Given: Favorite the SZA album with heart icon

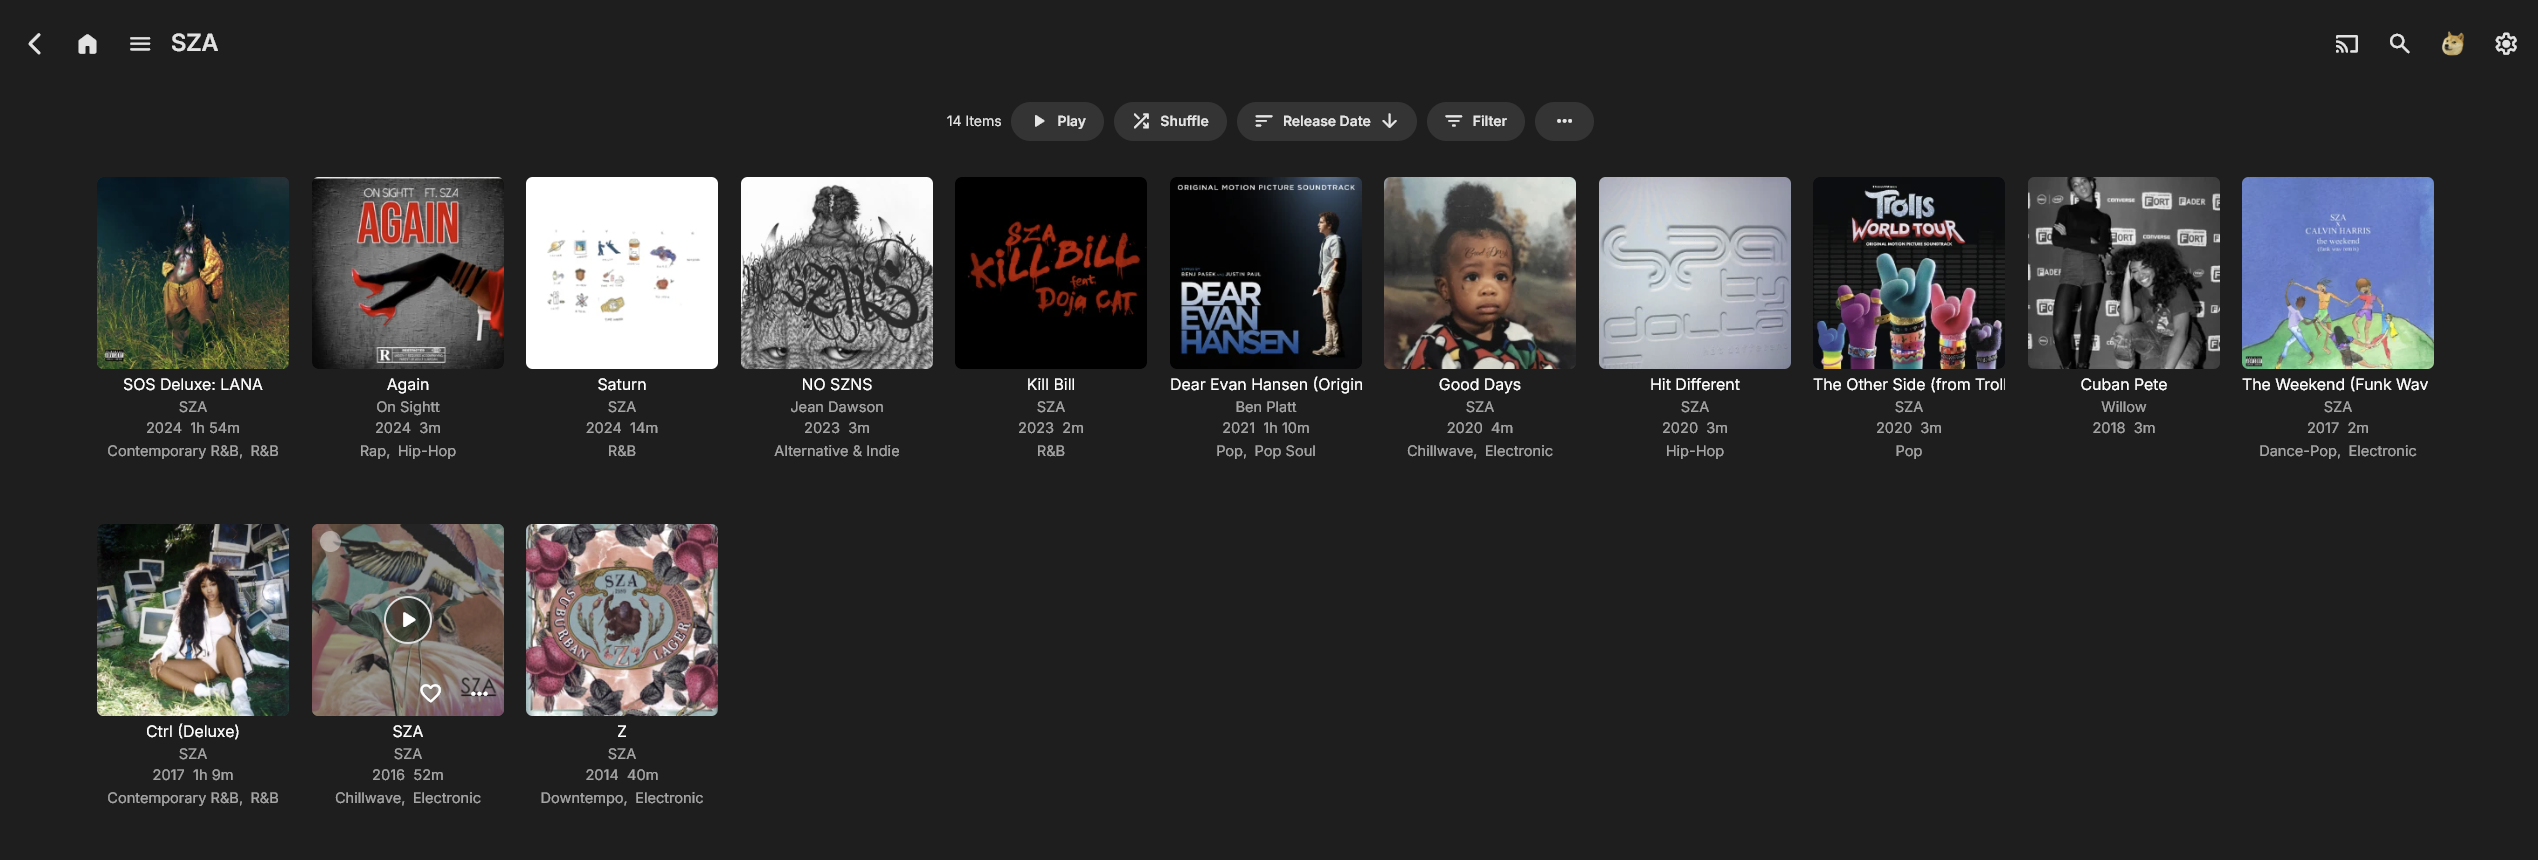Looking at the screenshot, I should point(431,692).
